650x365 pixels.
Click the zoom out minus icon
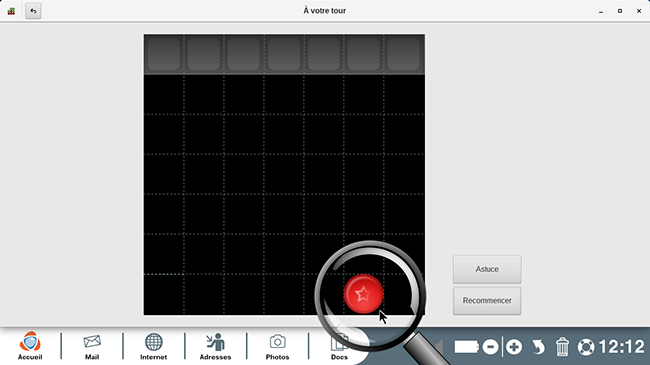point(490,347)
